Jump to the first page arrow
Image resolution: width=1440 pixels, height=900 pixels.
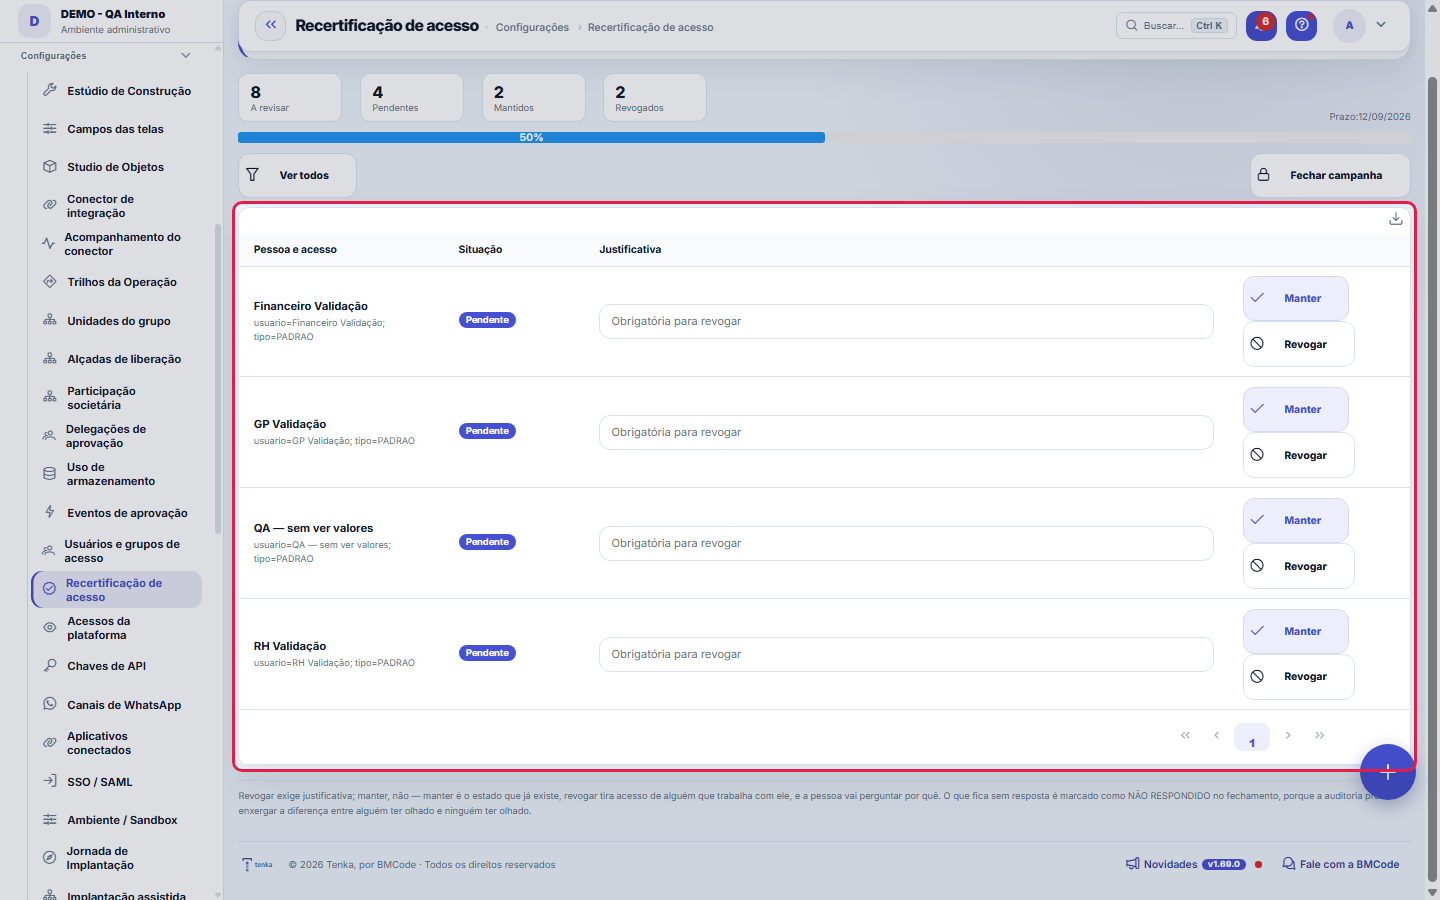(x=1186, y=736)
